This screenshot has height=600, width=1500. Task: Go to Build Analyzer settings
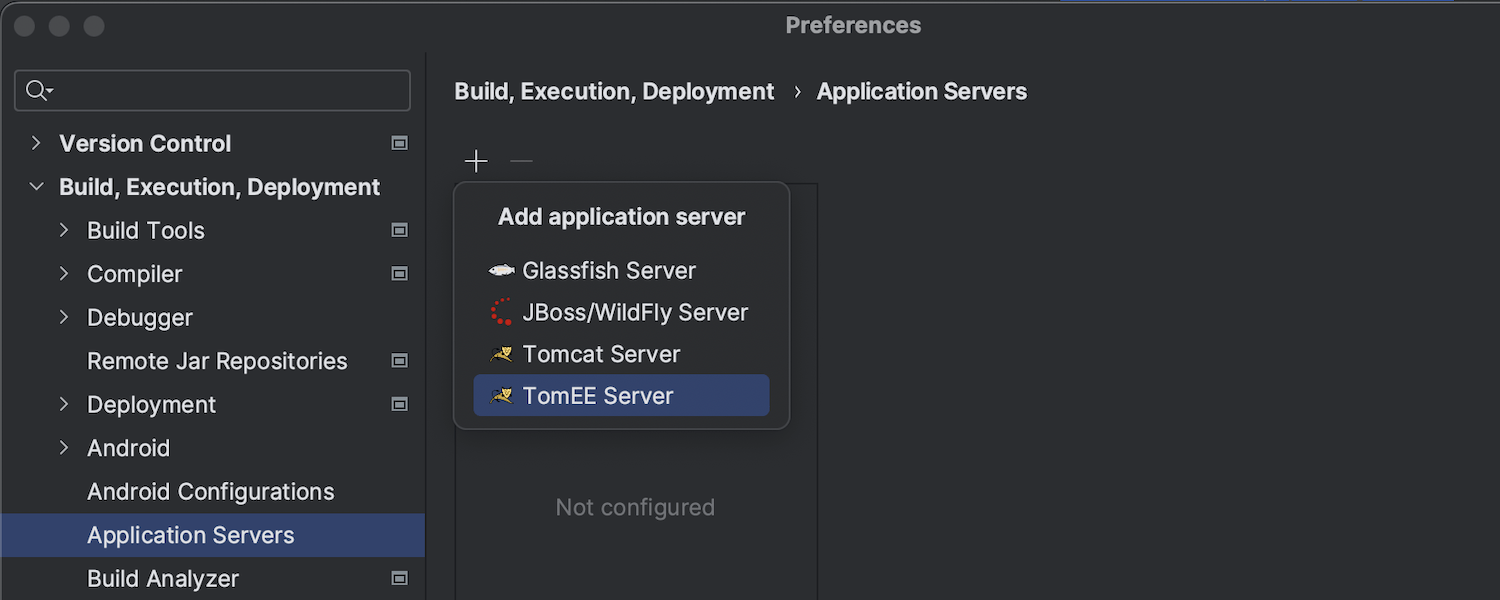pos(163,579)
